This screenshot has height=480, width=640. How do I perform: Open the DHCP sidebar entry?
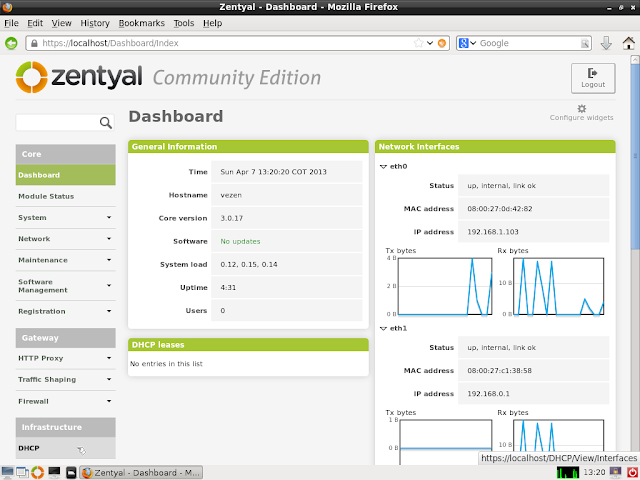tap(65, 448)
